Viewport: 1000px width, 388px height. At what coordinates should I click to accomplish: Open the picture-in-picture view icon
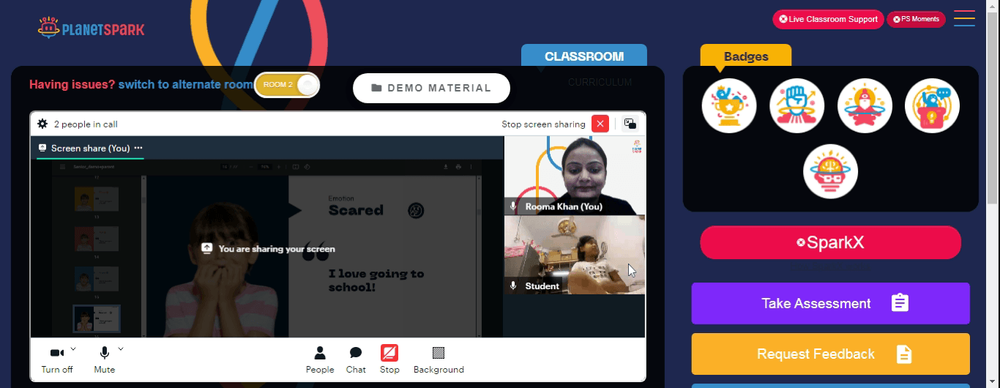[630, 124]
